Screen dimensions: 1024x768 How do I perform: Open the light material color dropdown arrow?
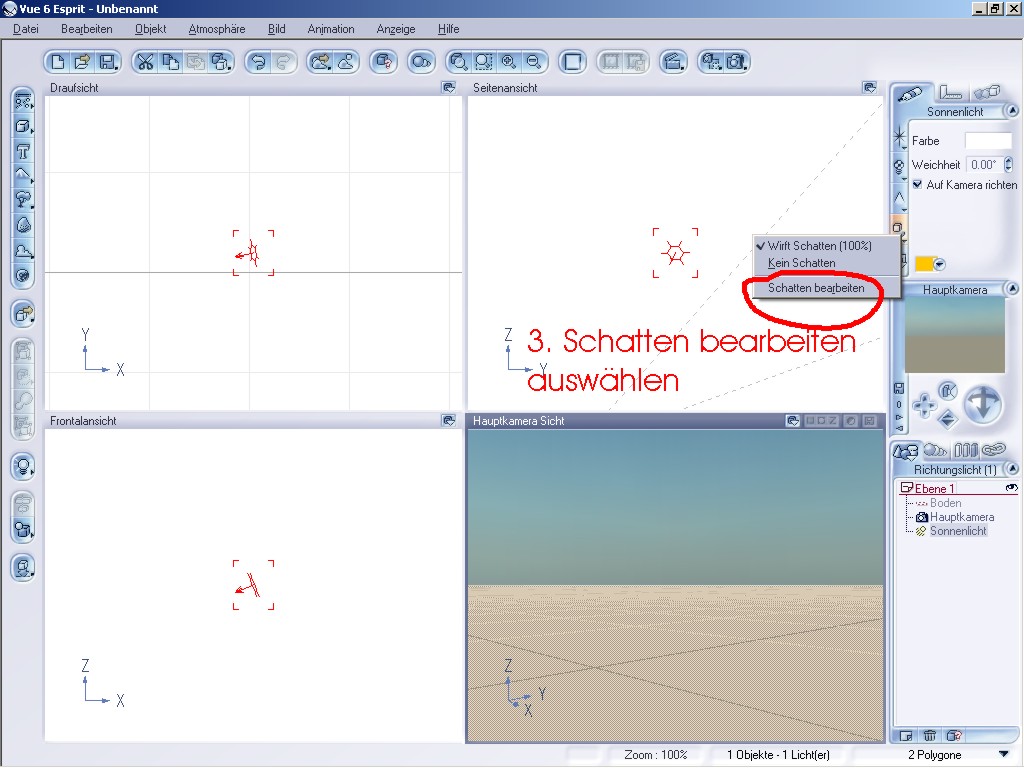pos(940,264)
